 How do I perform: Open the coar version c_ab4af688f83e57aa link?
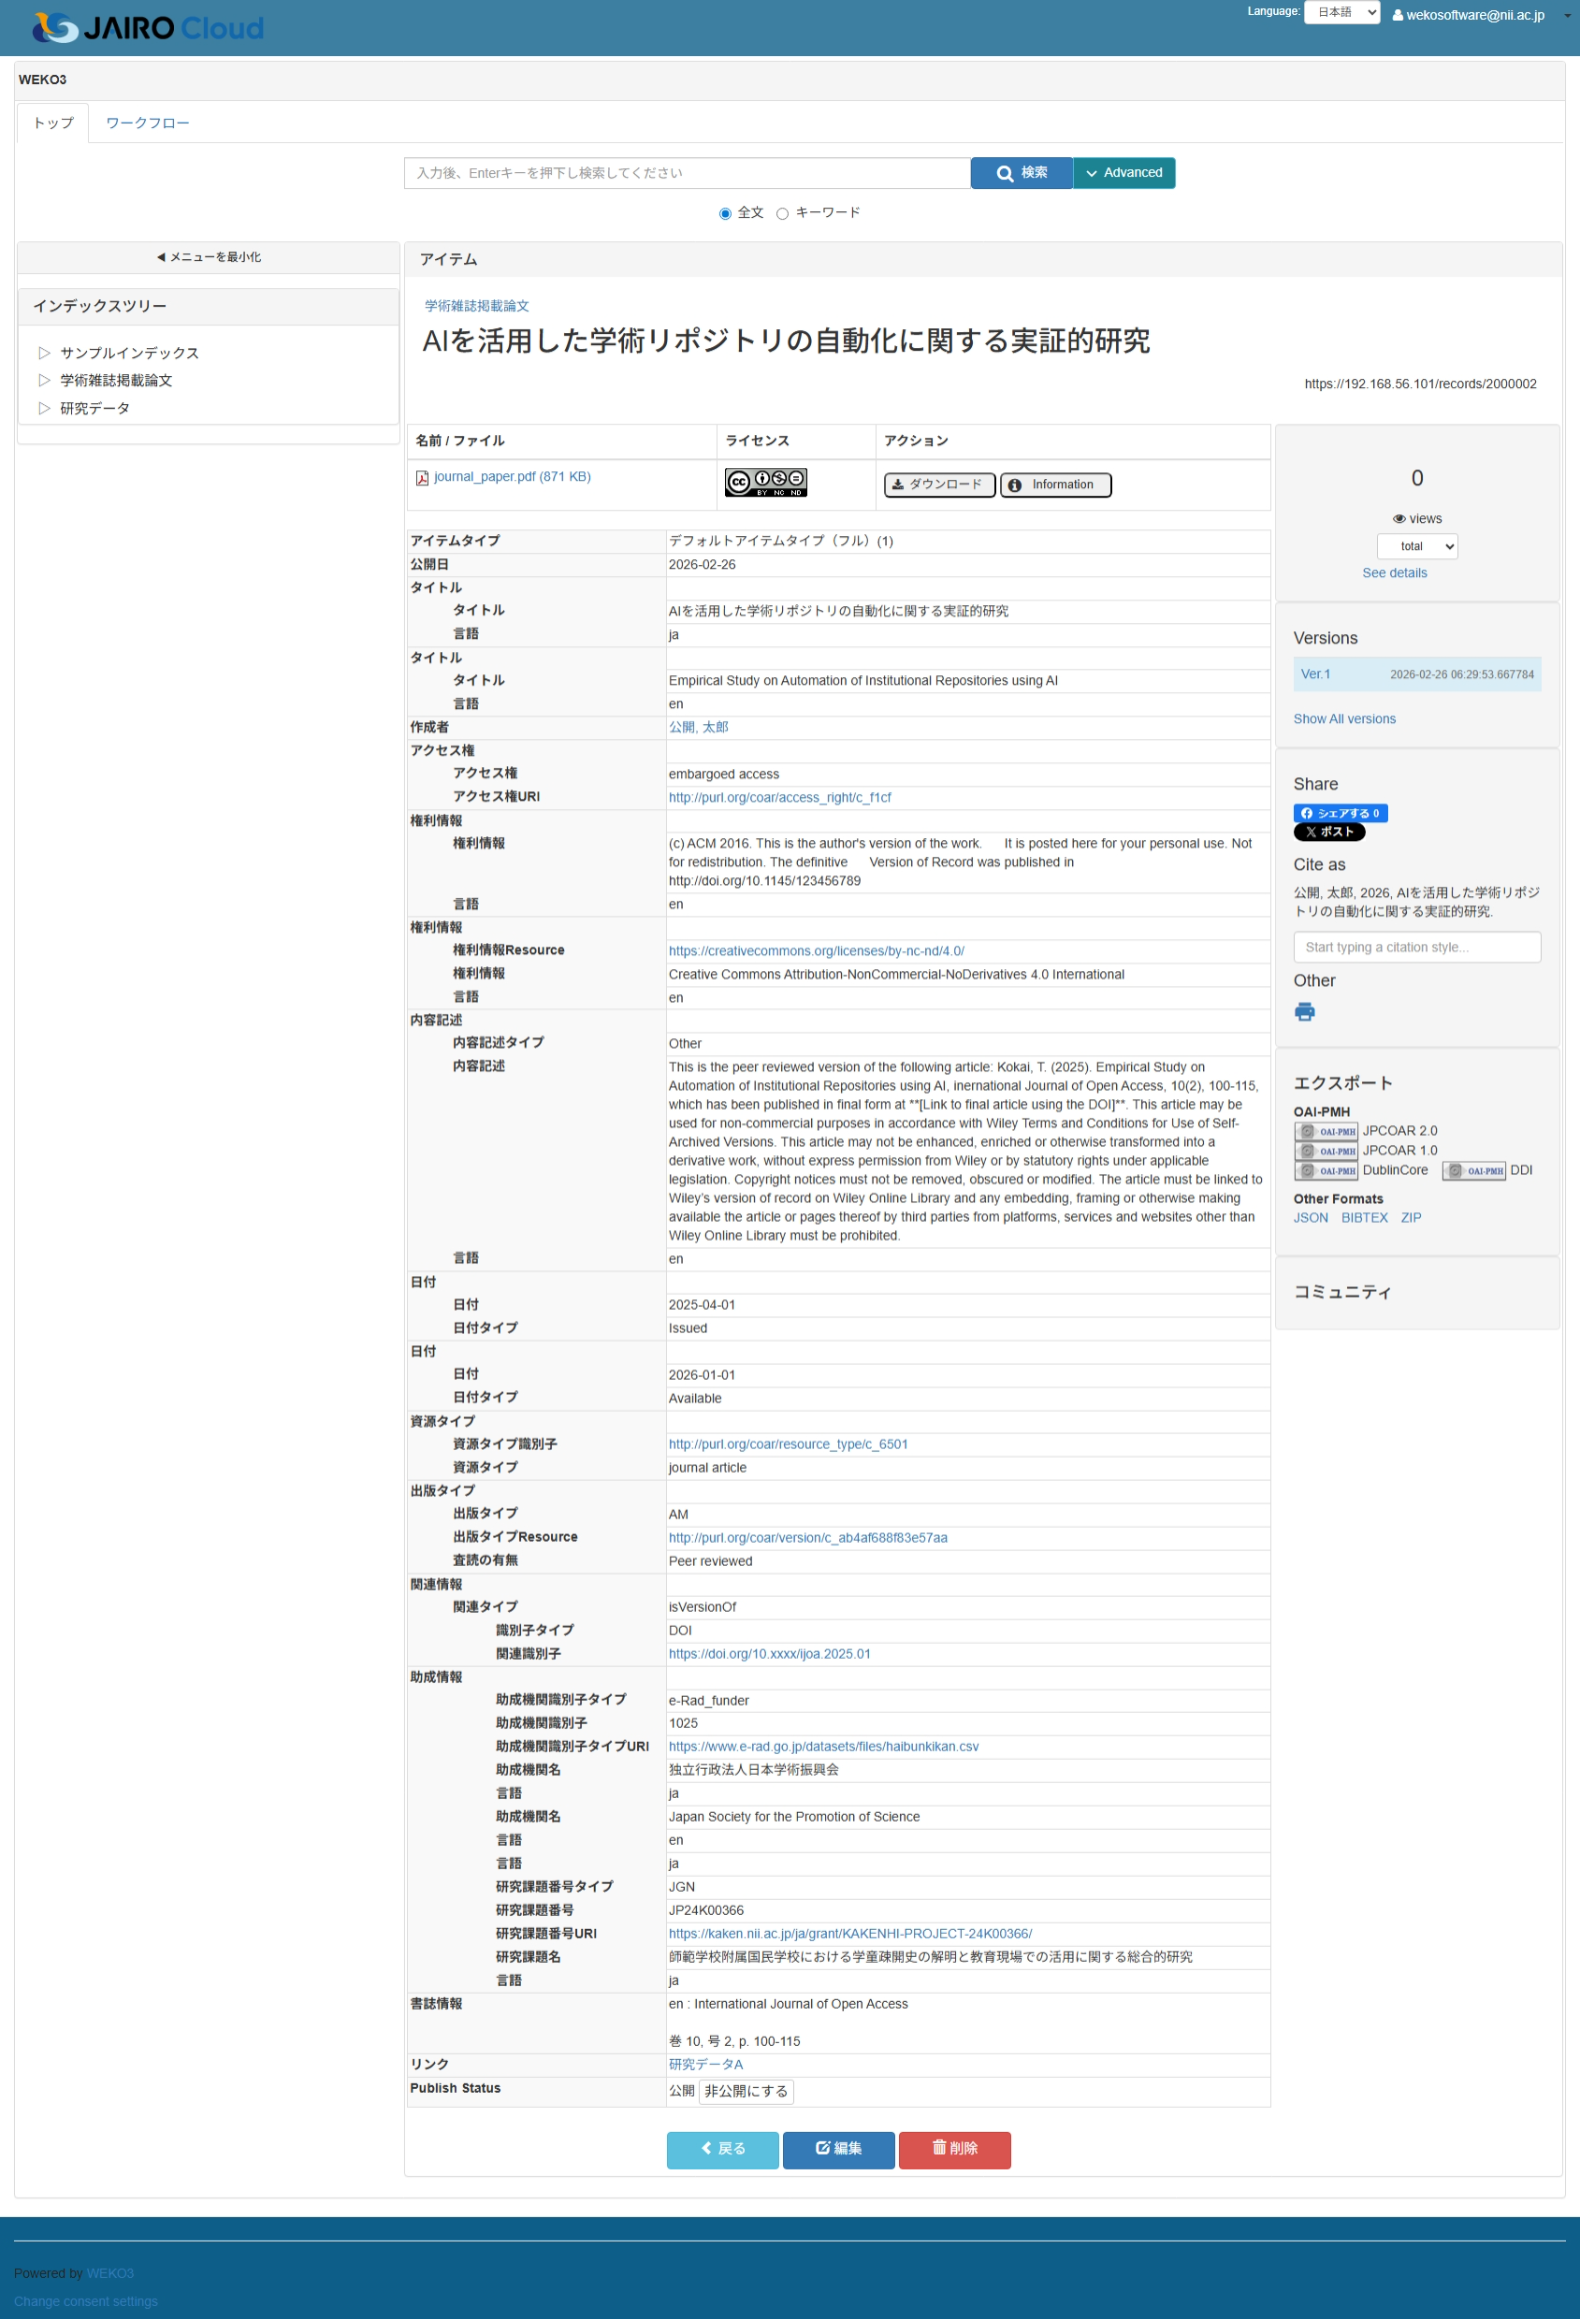(808, 1538)
